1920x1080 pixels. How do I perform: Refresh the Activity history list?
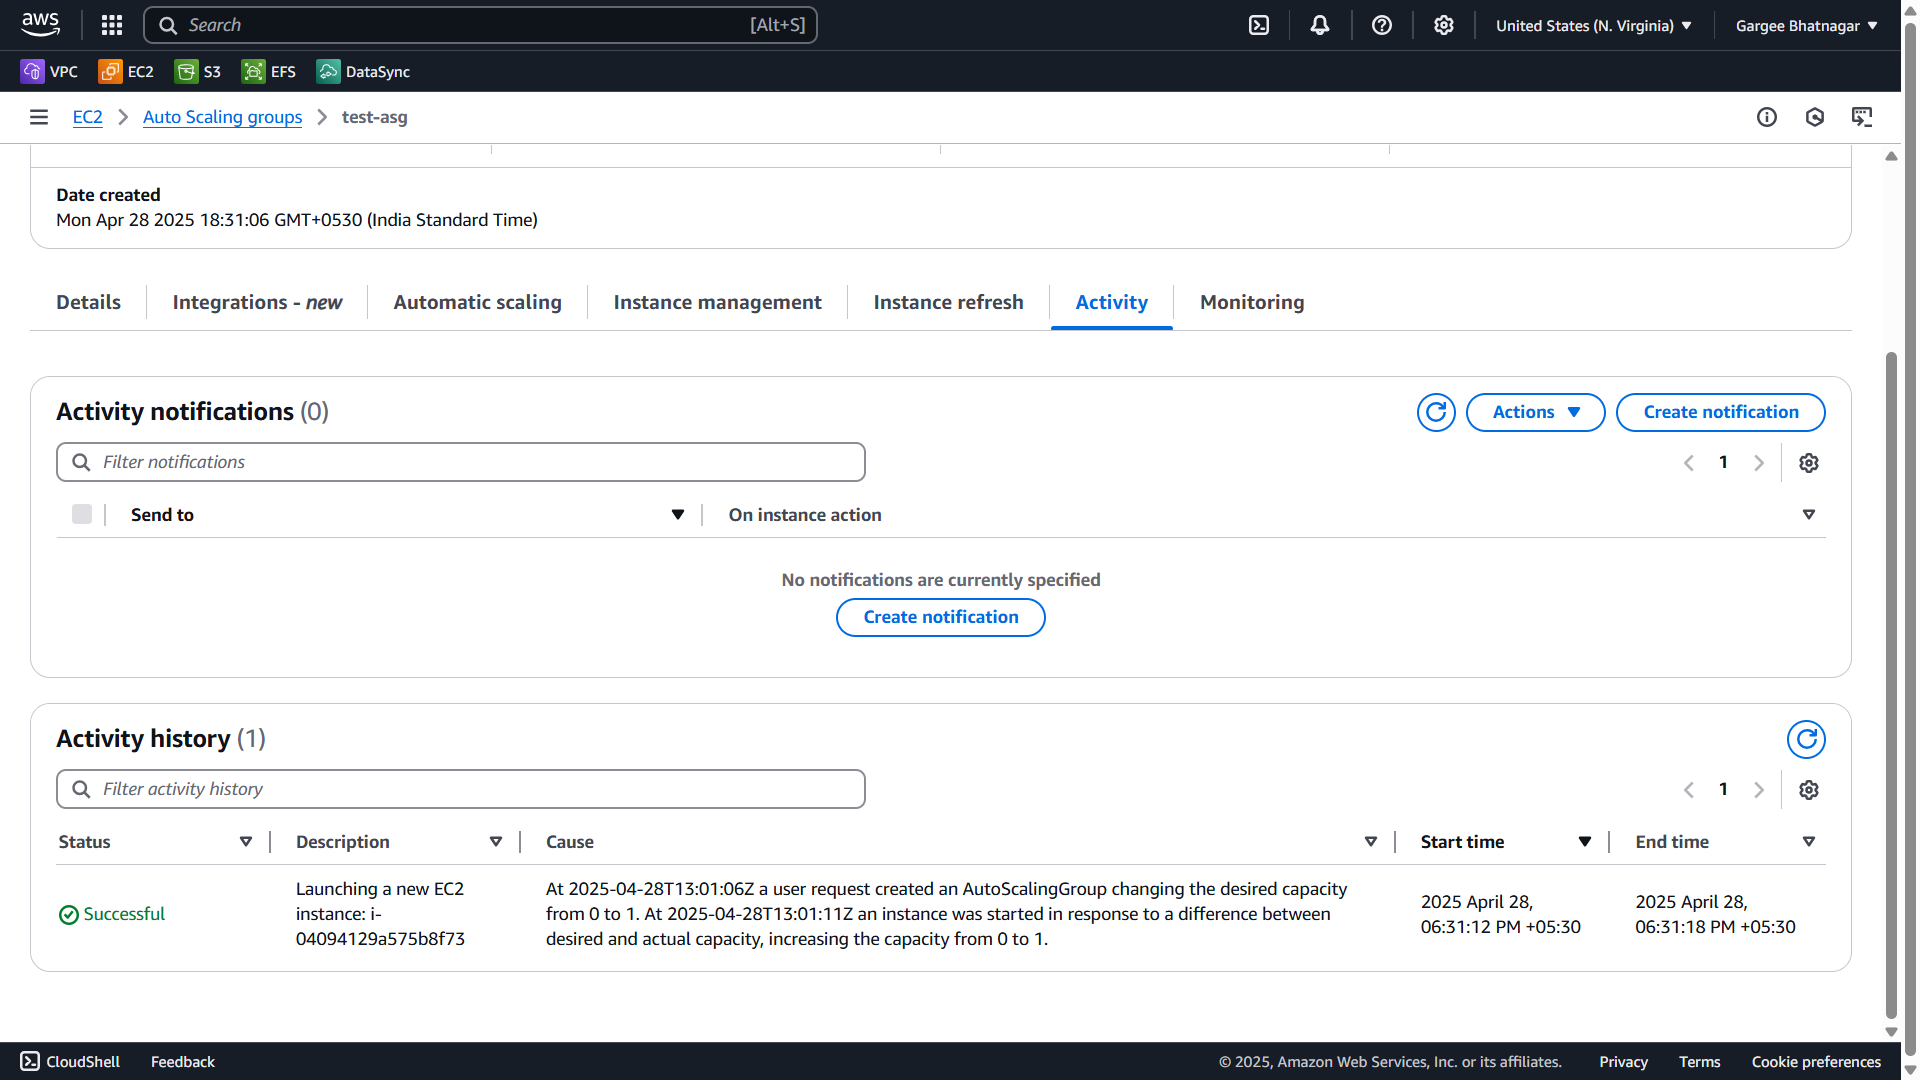(1806, 739)
